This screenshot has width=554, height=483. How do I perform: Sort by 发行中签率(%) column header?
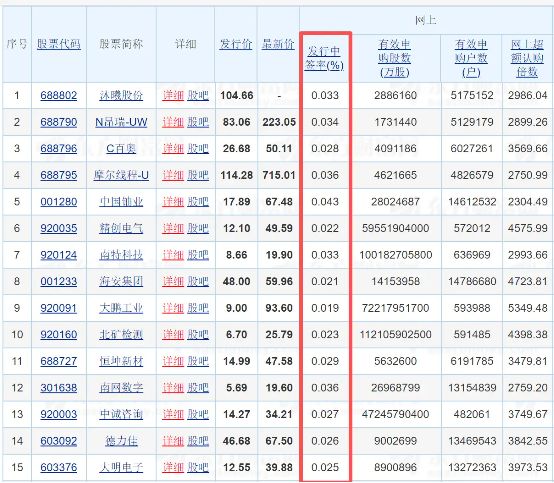(324, 58)
